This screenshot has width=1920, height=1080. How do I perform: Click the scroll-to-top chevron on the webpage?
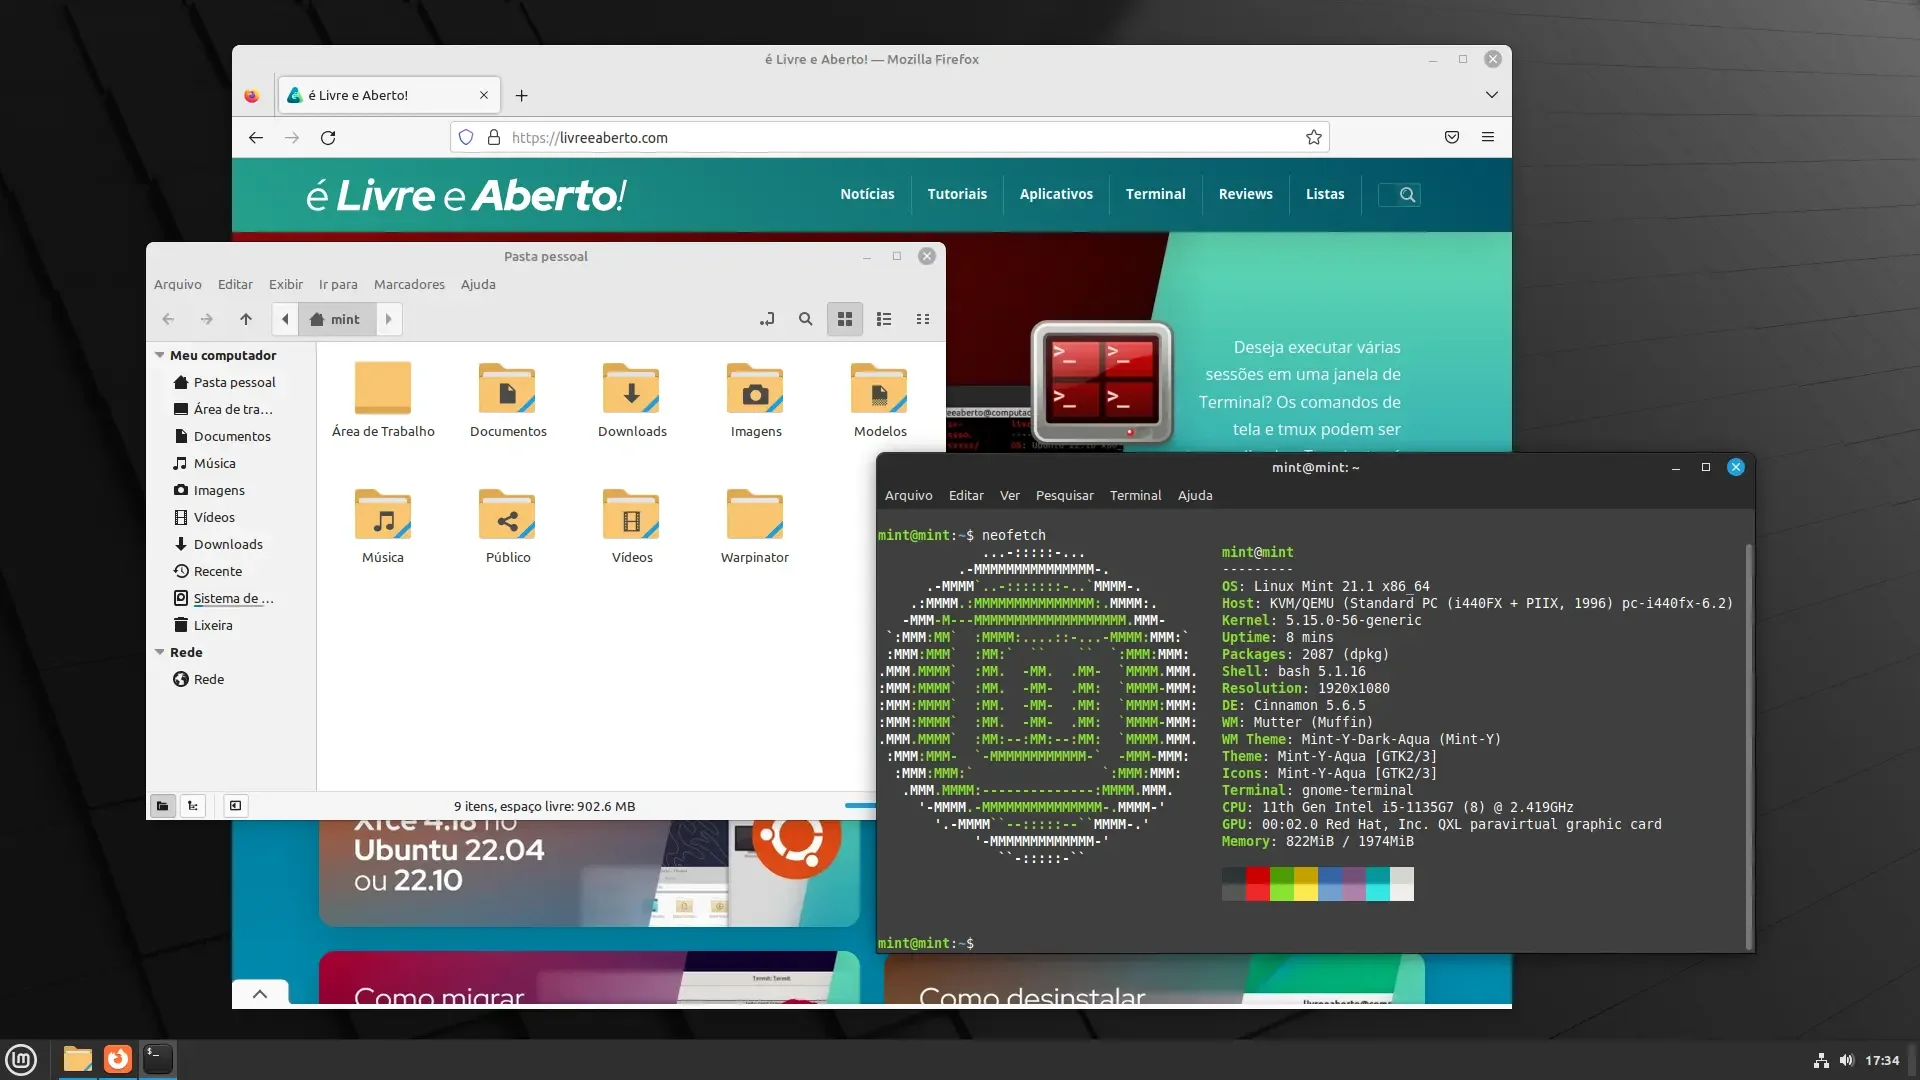[260, 994]
